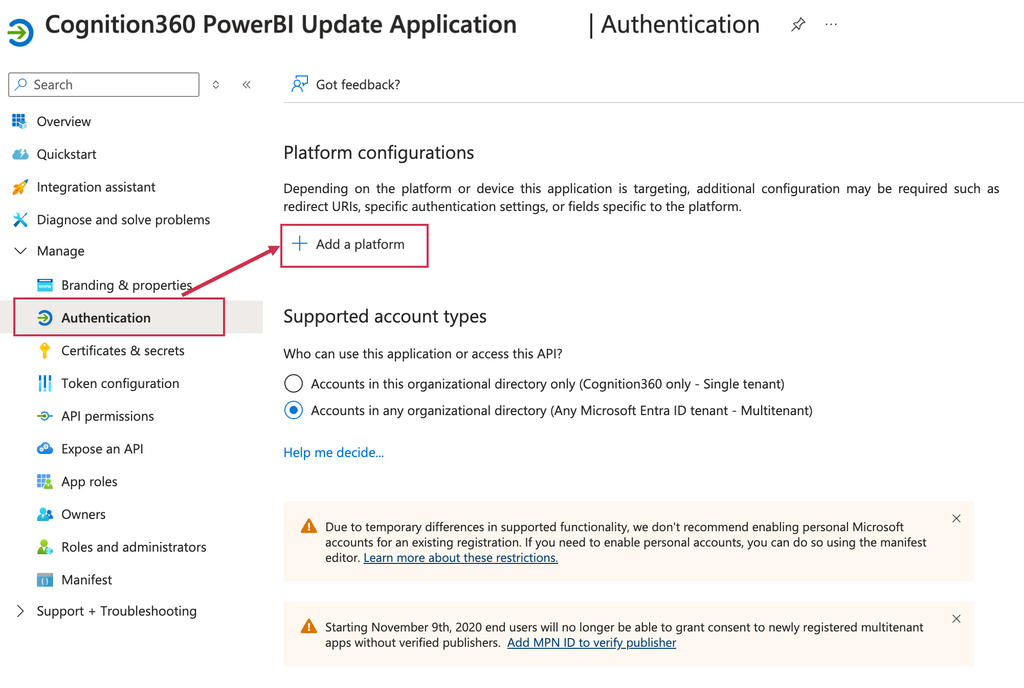Click the App roles grid icon
1024x688 pixels.
point(44,482)
